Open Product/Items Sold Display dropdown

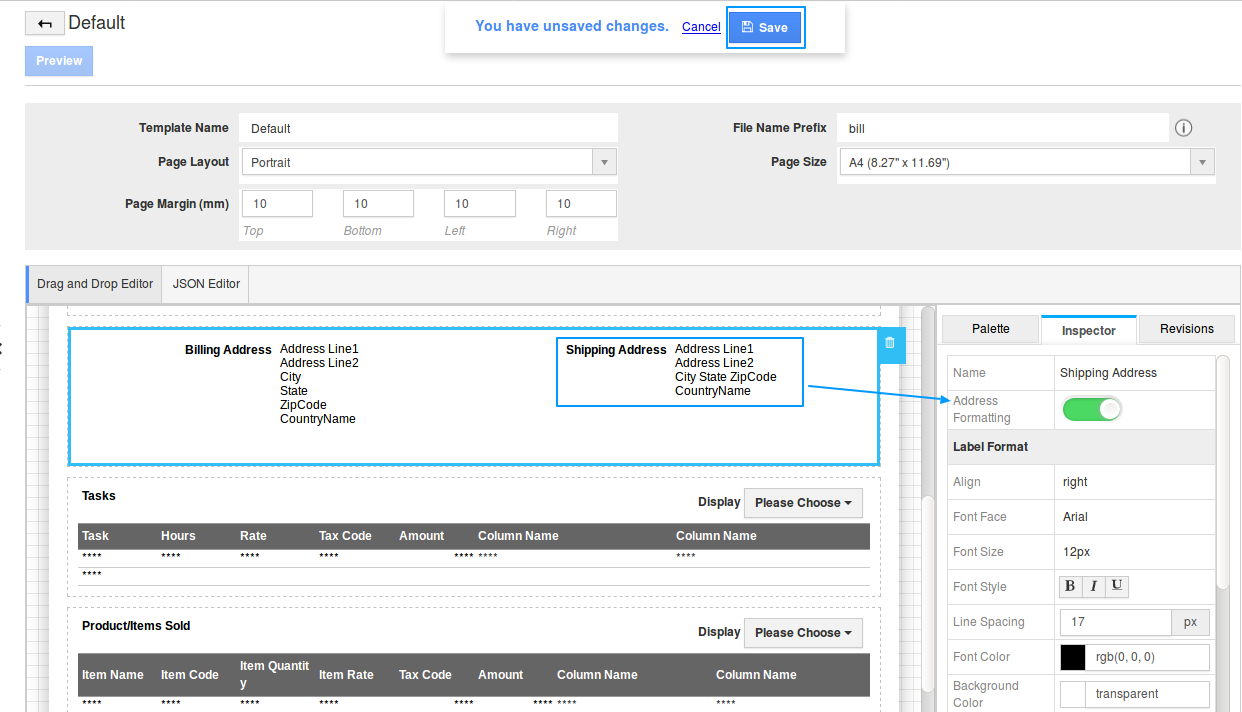803,633
